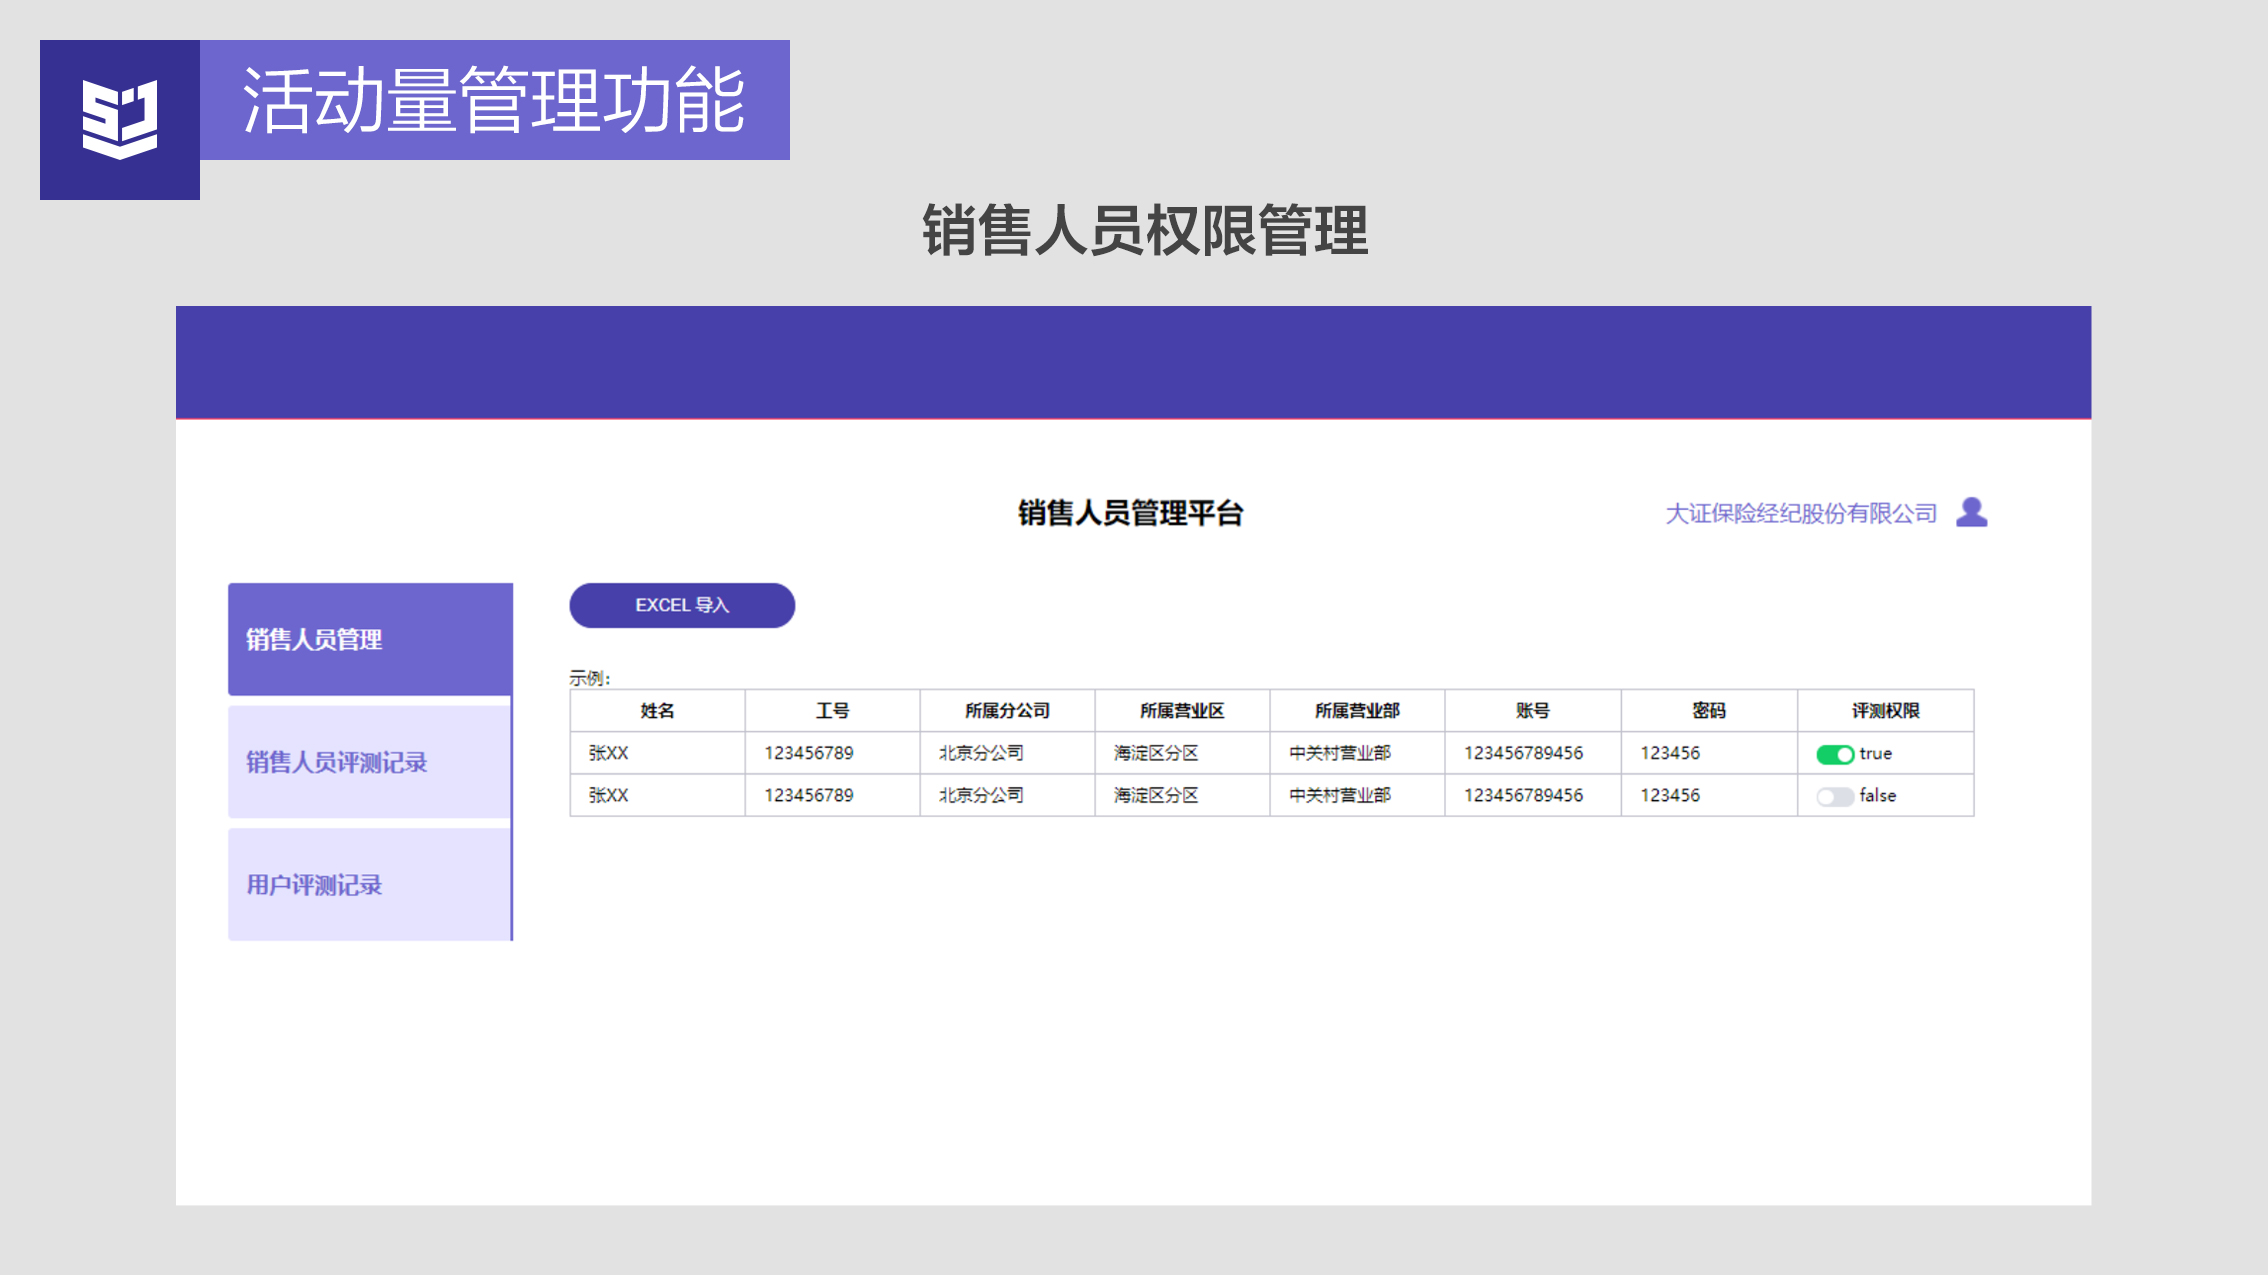
Task: Click the 工号 column header
Action: 832,711
